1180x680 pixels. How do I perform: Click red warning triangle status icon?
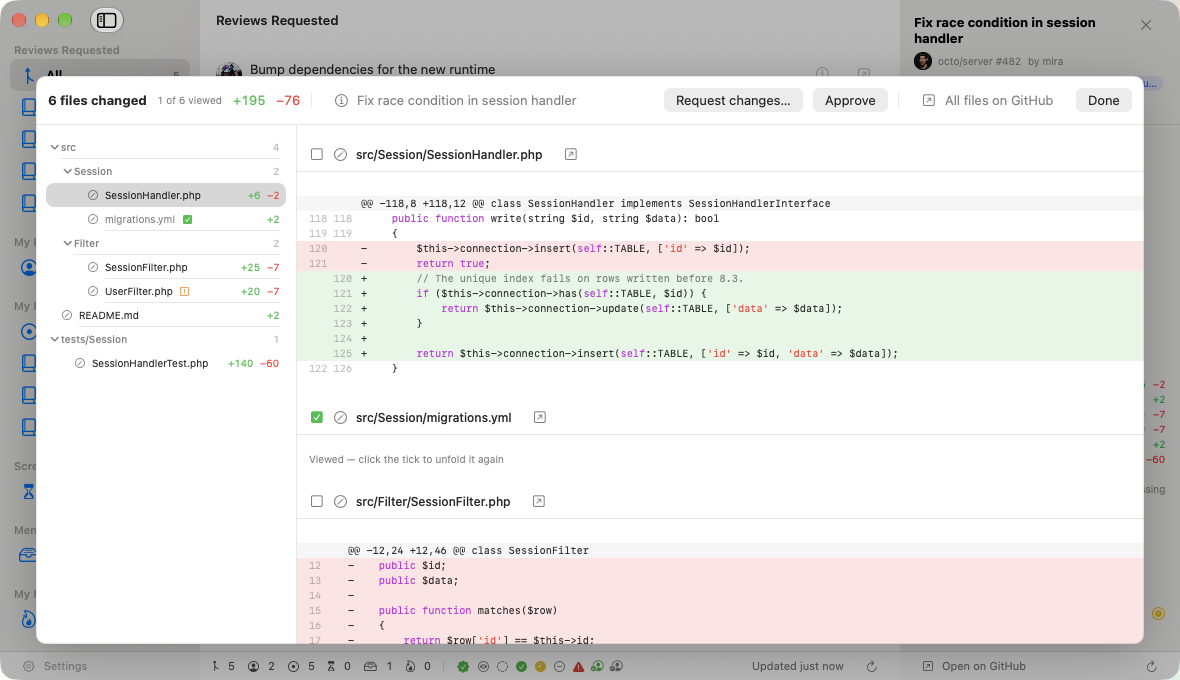pyautogui.click(x=578, y=666)
